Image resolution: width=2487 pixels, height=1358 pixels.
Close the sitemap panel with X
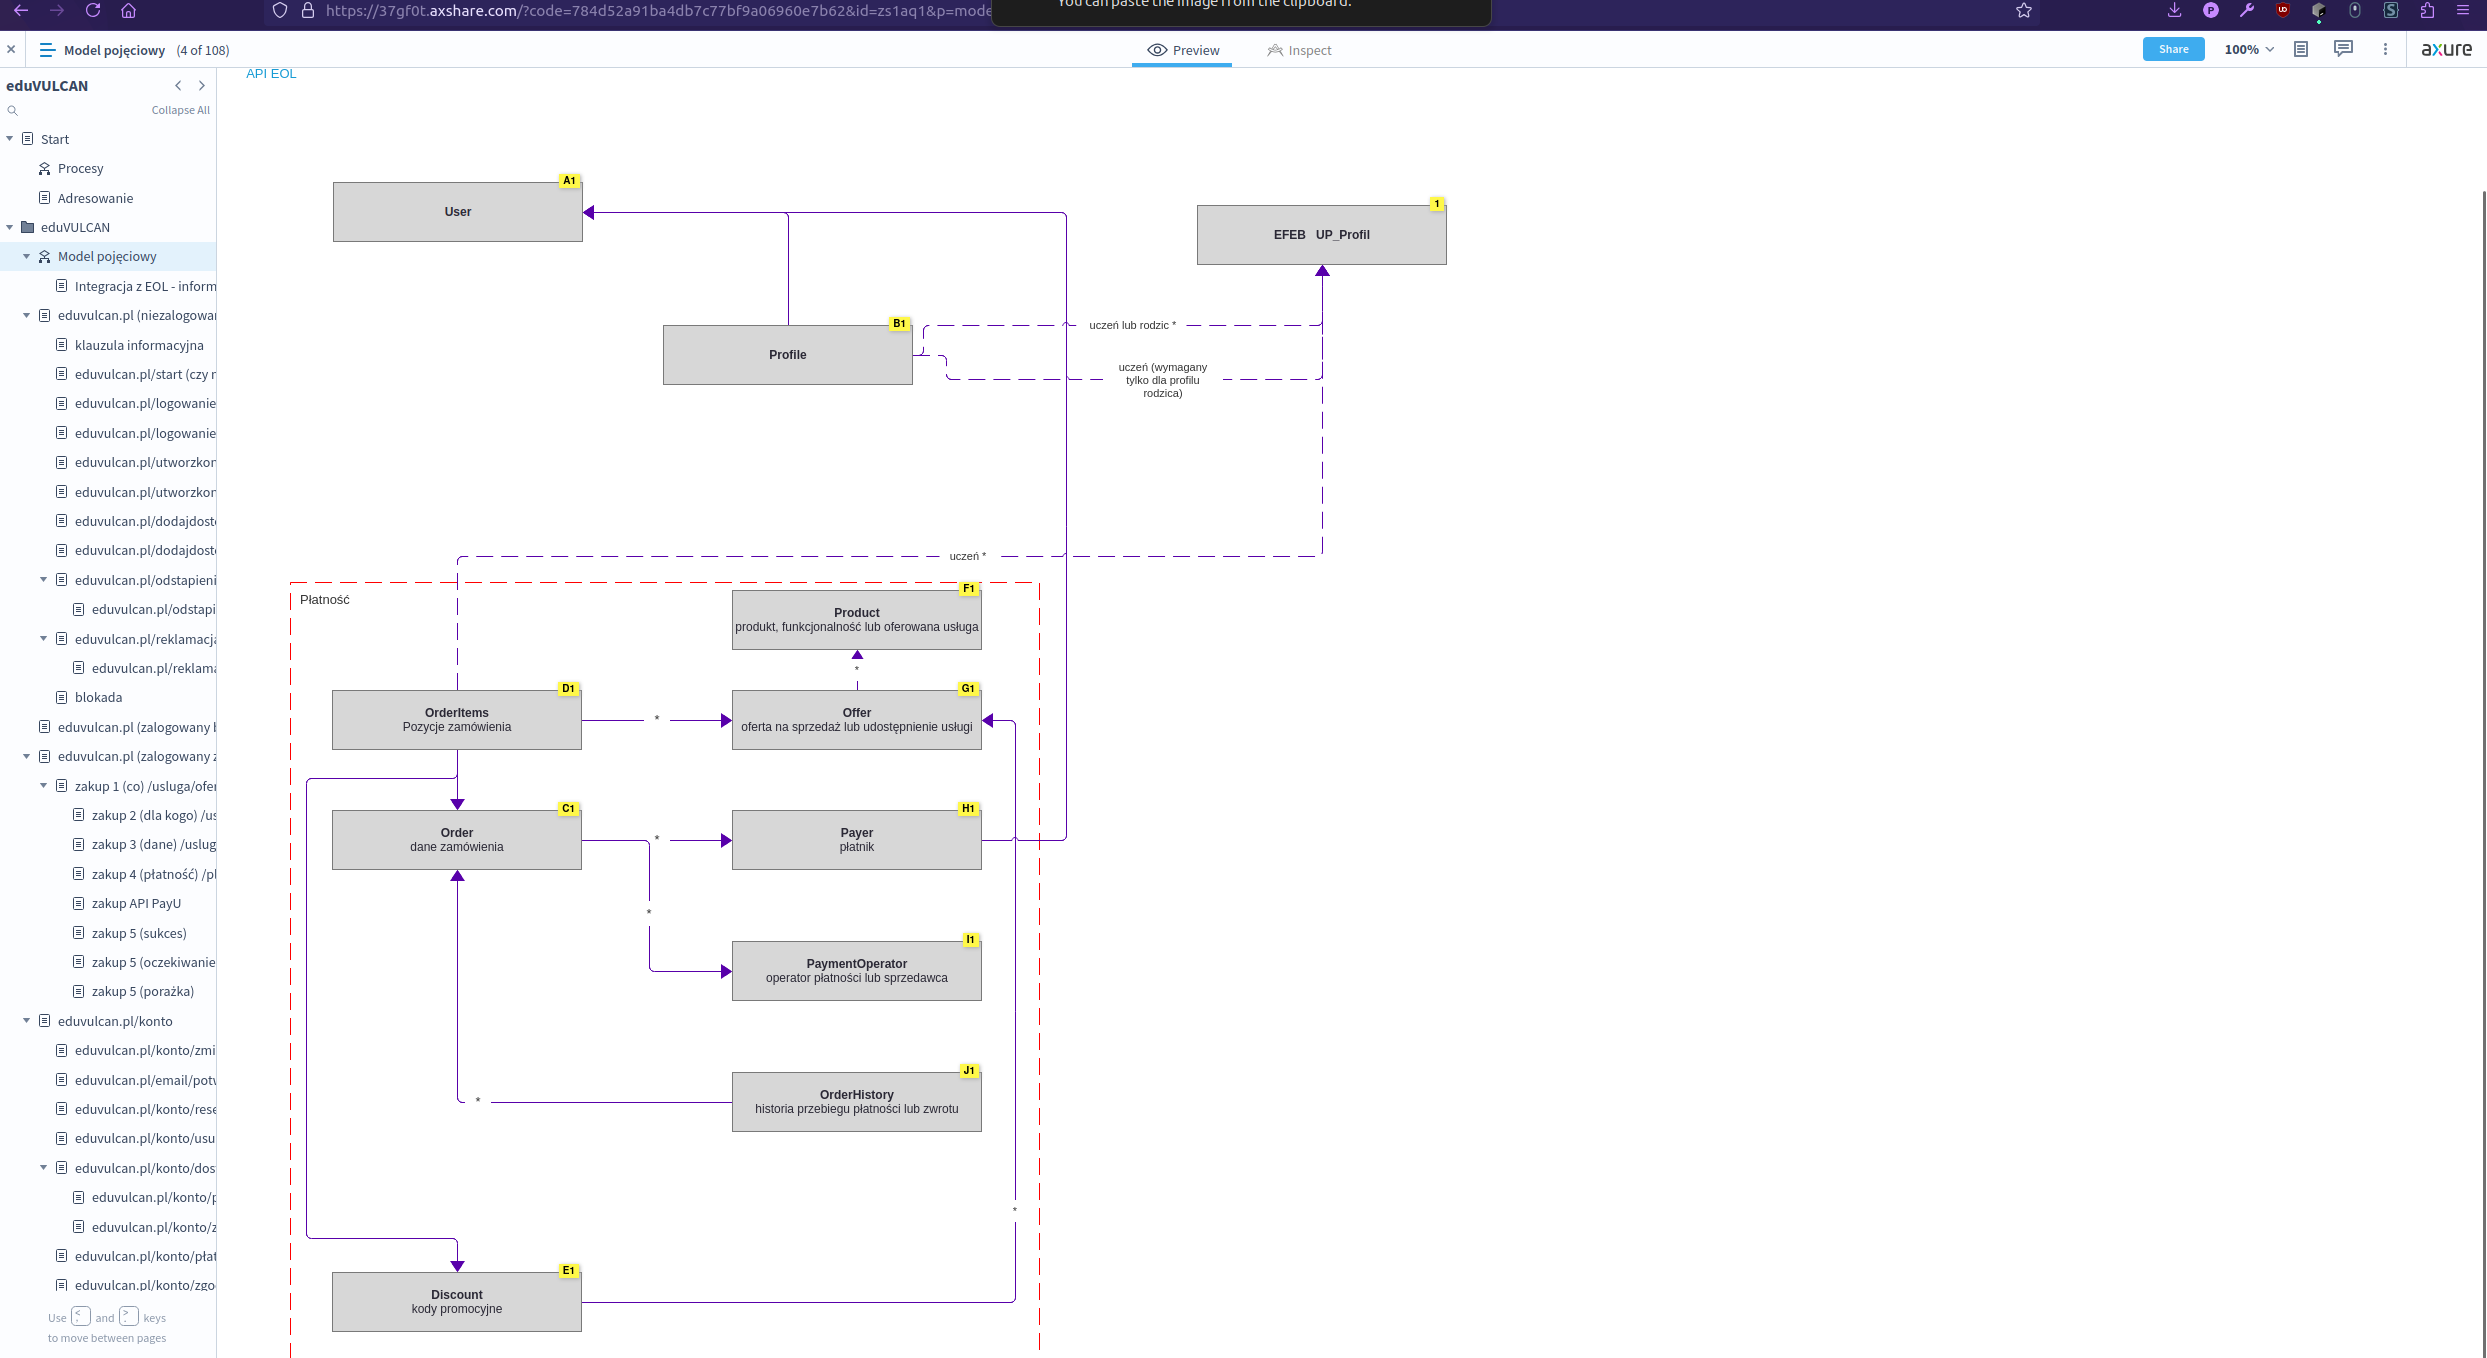click(11, 49)
